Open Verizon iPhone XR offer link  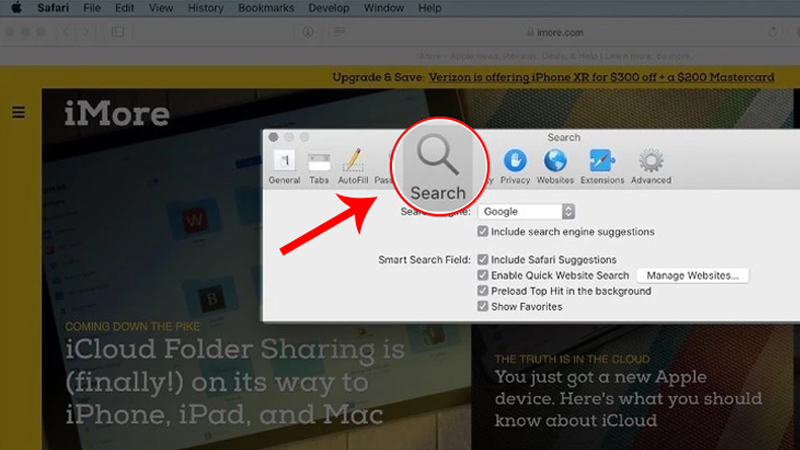point(601,78)
